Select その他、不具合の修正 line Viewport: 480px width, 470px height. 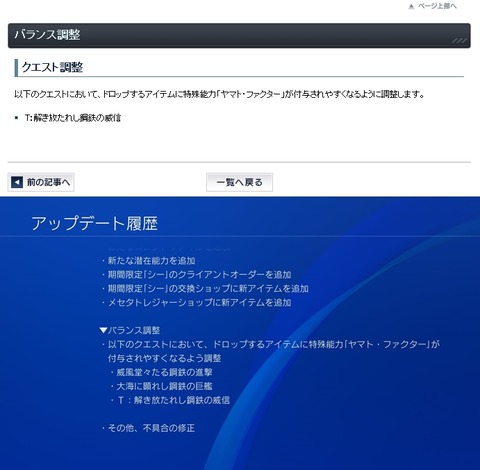(151, 428)
